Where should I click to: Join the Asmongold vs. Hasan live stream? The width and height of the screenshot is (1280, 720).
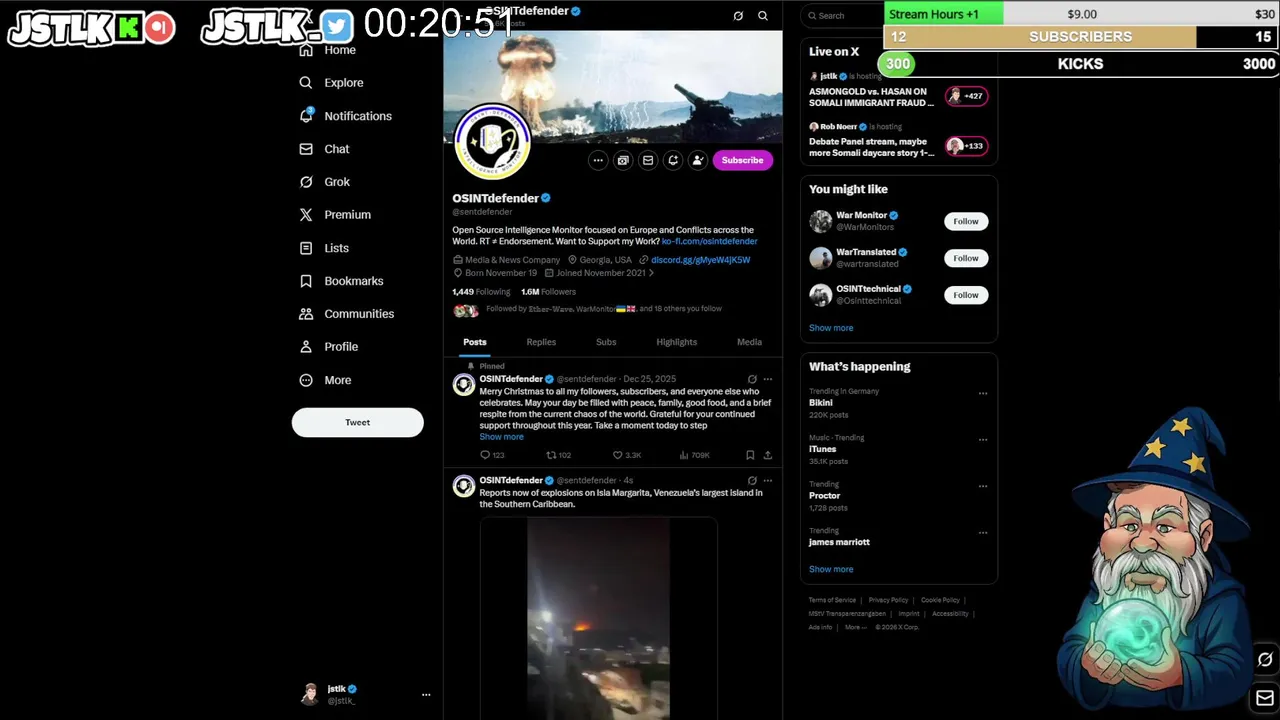click(x=898, y=90)
